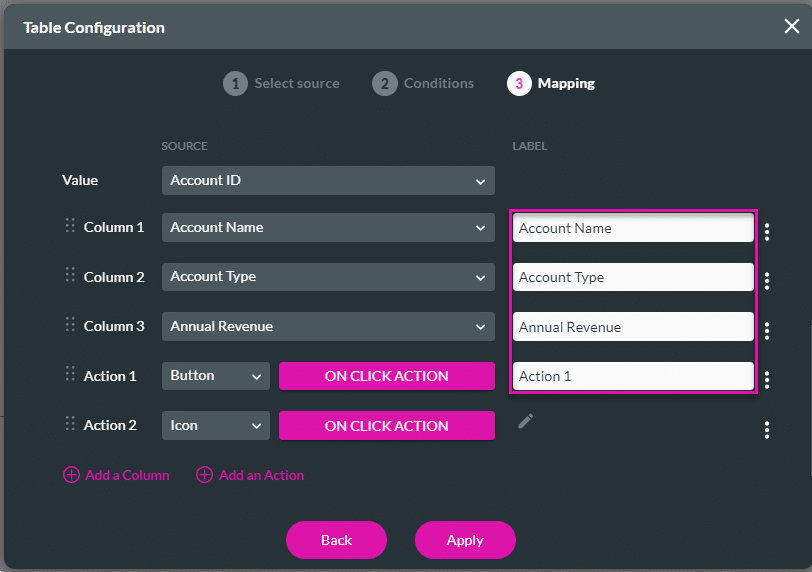Go to Select source step
This screenshot has height=572, width=812.
281,83
